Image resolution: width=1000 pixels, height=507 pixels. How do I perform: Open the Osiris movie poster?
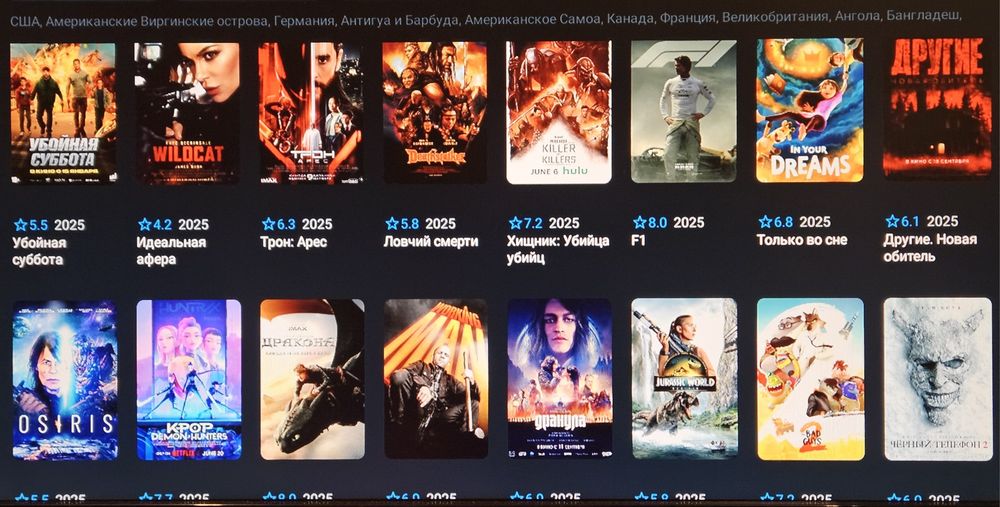pyautogui.click(x=65, y=380)
